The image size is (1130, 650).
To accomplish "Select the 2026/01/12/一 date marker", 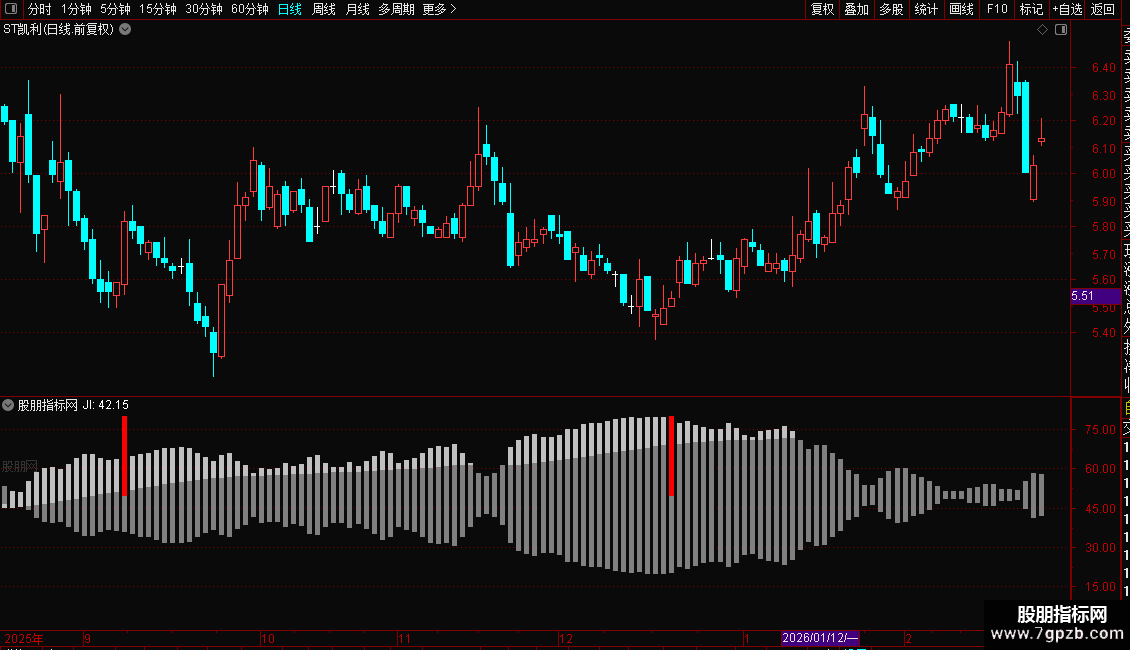I will 820,638.
